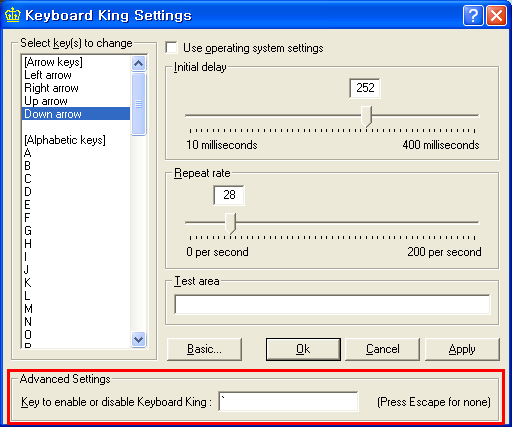Click the Apply button
The height and width of the screenshot is (427, 512).
(x=462, y=349)
